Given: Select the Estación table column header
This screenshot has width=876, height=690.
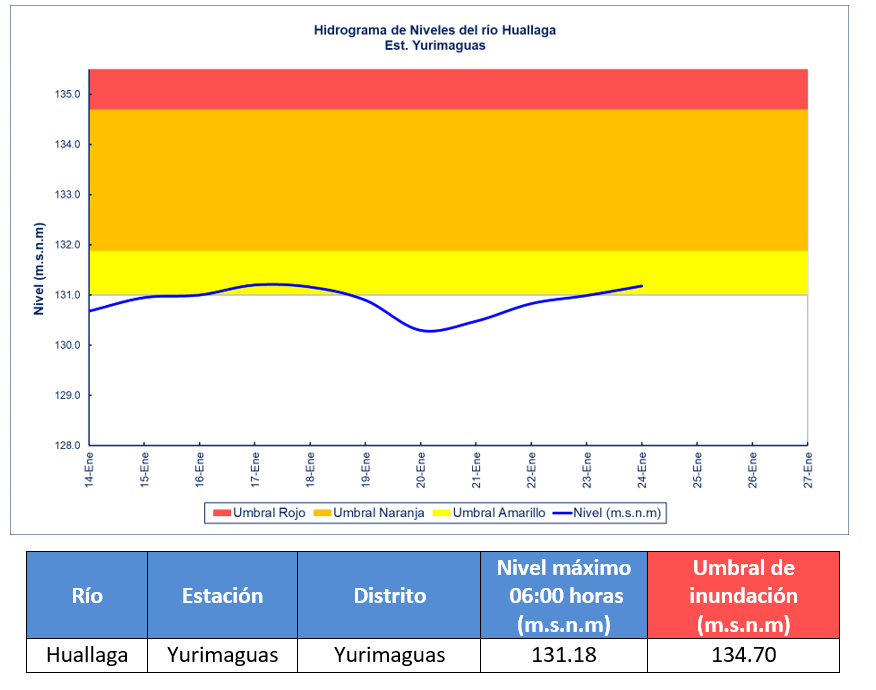Looking at the screenshot, I should (x=222, y=596).
